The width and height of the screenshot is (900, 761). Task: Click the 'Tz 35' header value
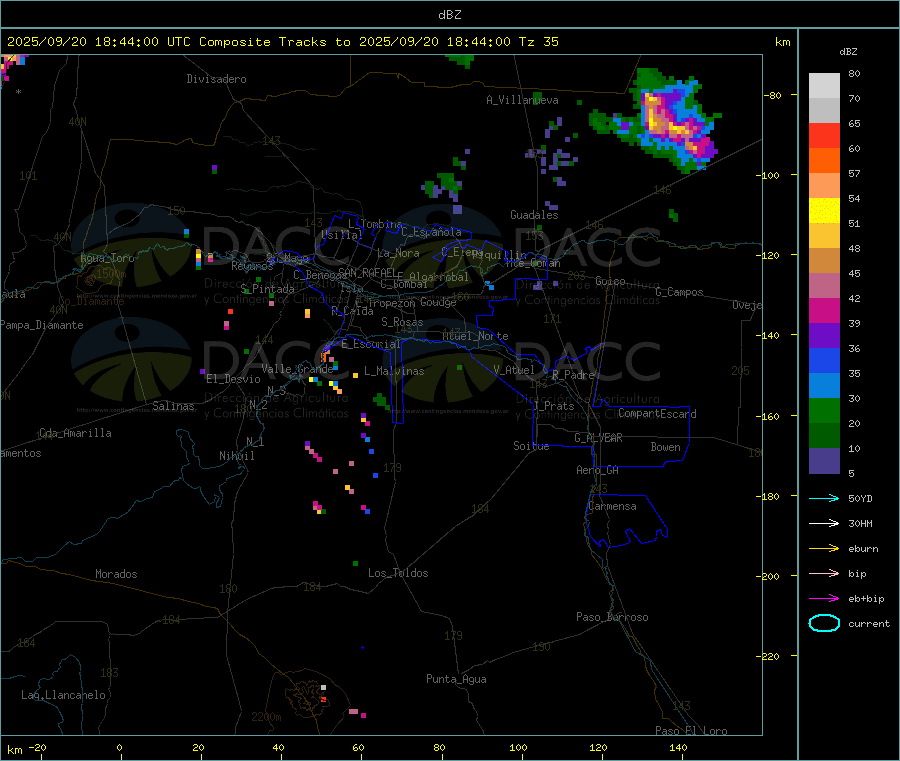pyautogui.click(x=538, y=42)
